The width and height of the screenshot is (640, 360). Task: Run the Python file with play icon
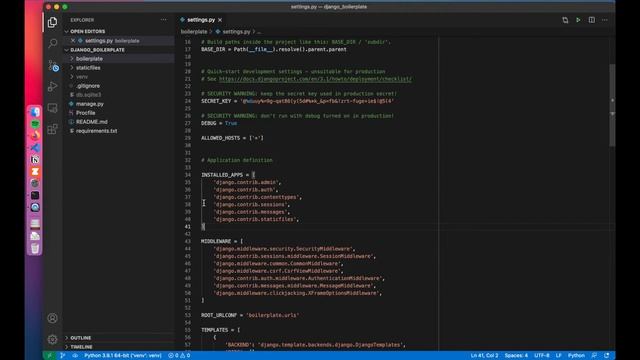click(x=578, y=20)
